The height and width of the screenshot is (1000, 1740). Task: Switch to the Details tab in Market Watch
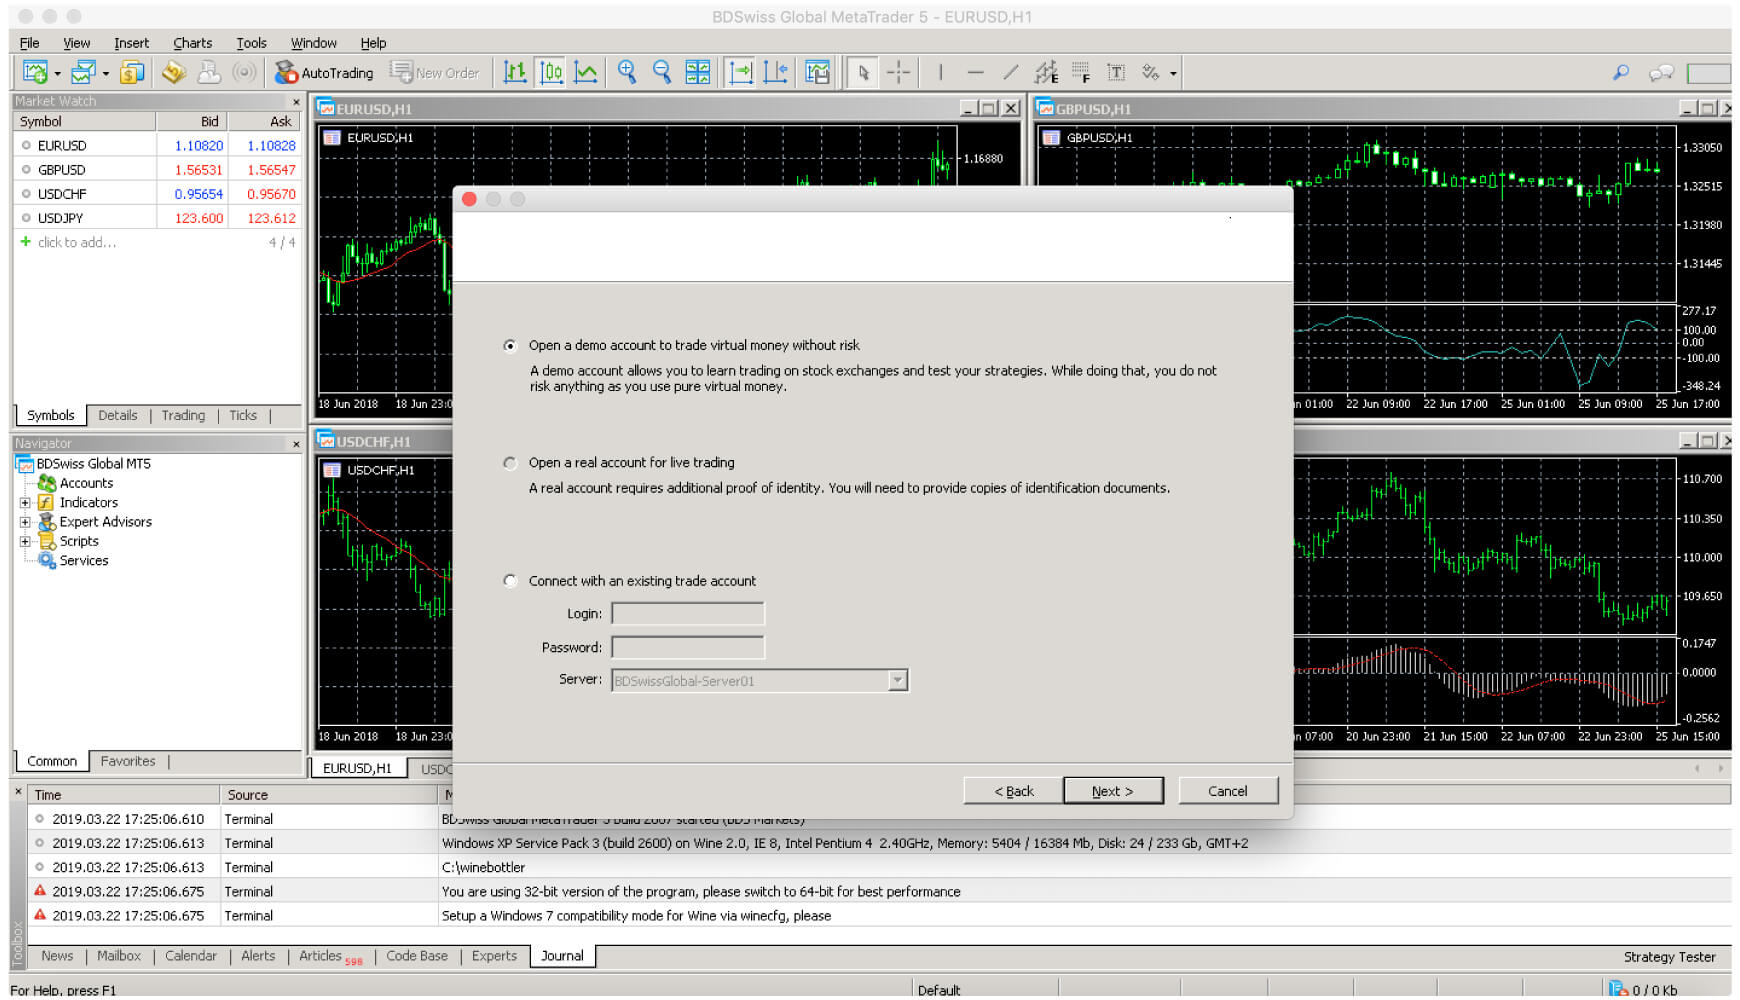tap(118, 415)
